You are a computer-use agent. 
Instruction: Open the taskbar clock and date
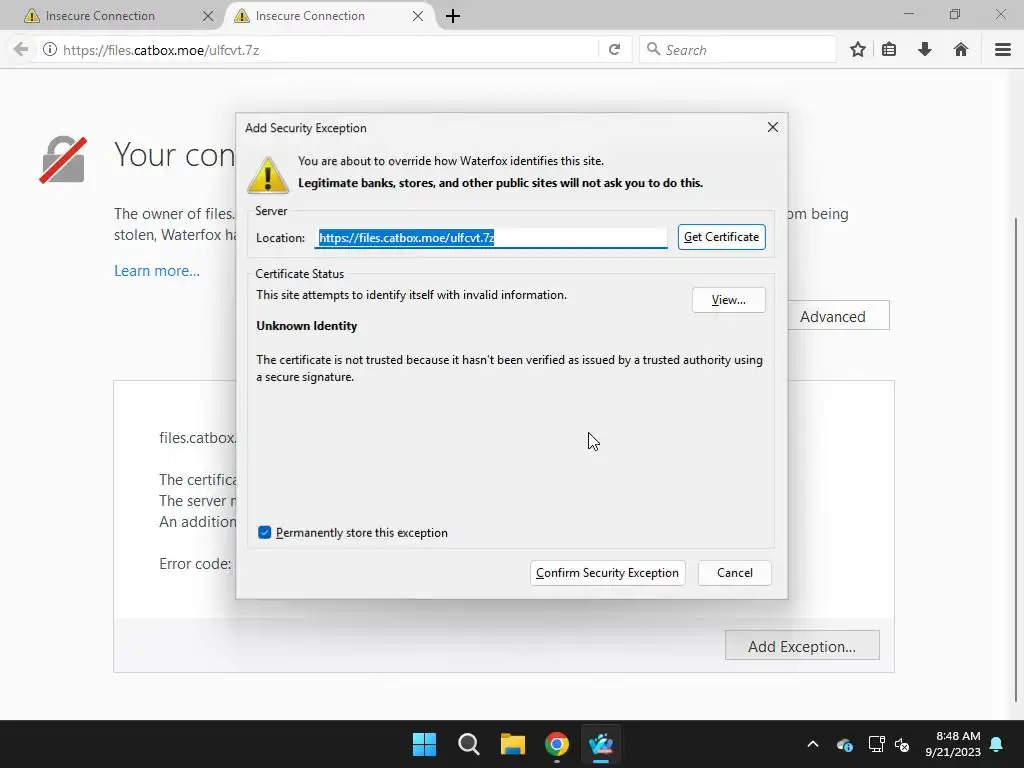click(x=953, y=744)
